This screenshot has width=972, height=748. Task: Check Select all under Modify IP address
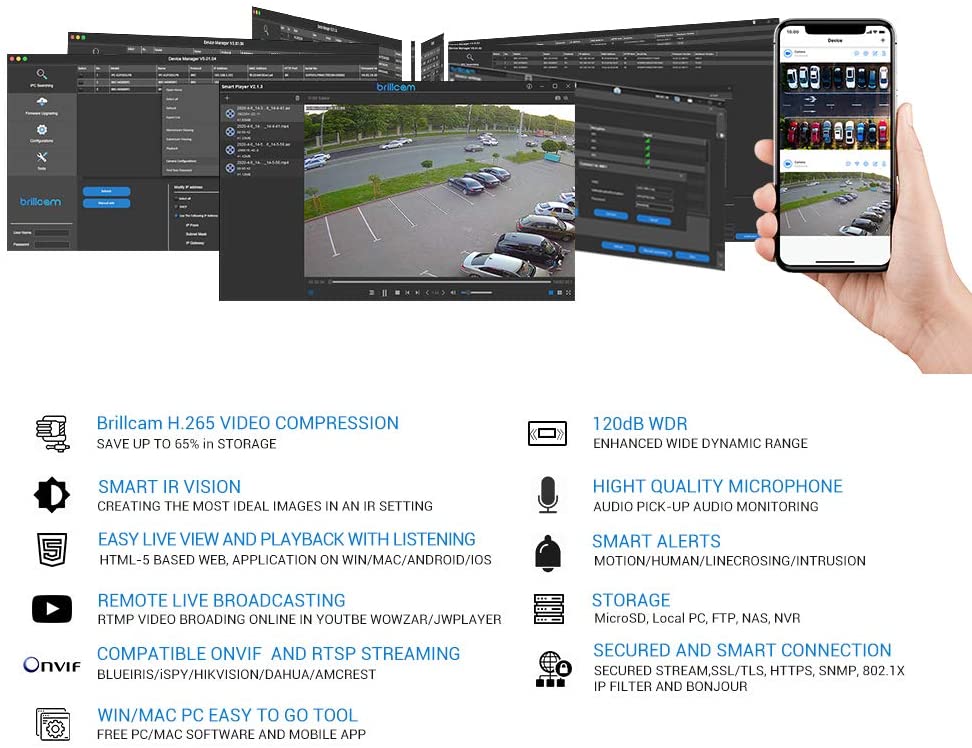coord(176,198)
